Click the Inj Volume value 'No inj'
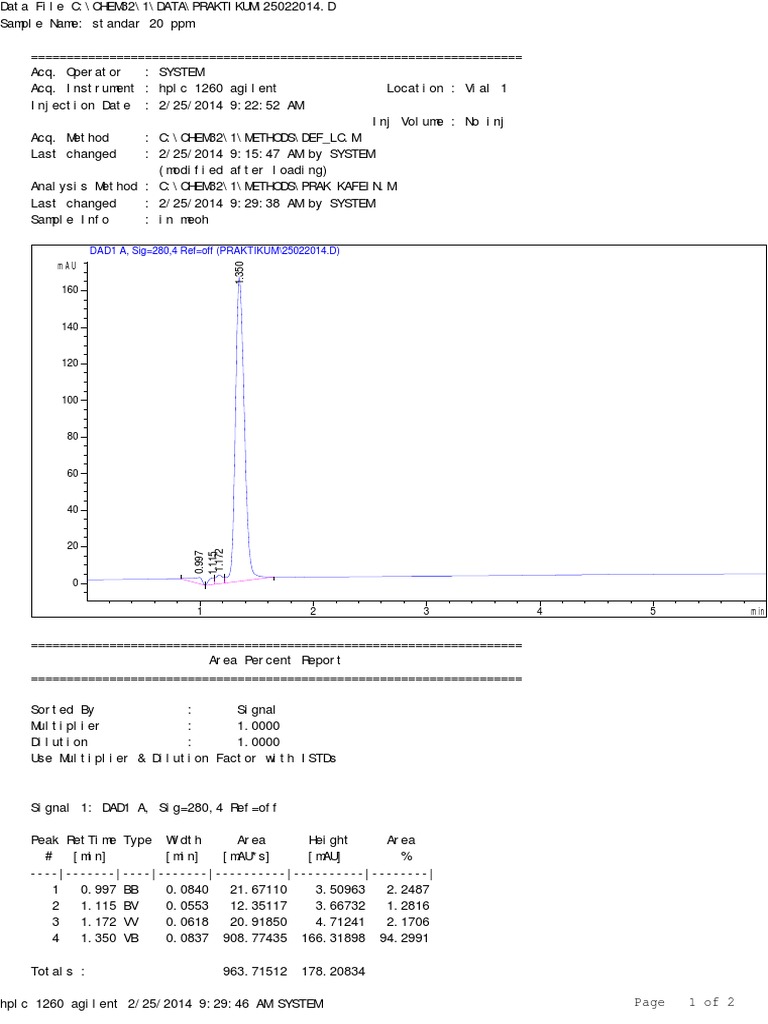The height and width of the screenshot is (1024, 768). 484,122
